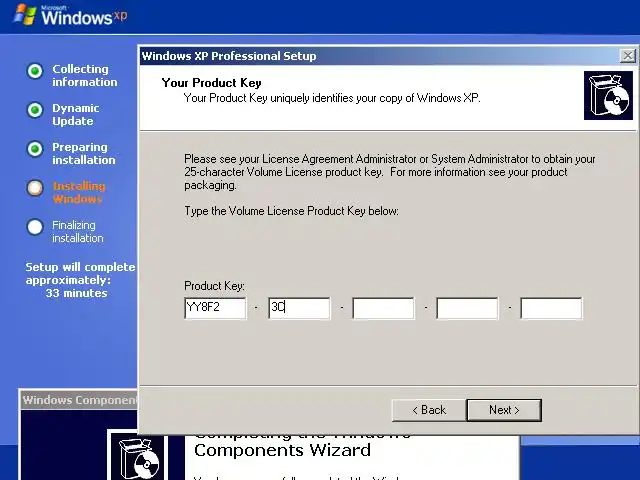Screen dimensions: 640x480
Task: Select the fifth empty product key field
Action: pos(551,308)
